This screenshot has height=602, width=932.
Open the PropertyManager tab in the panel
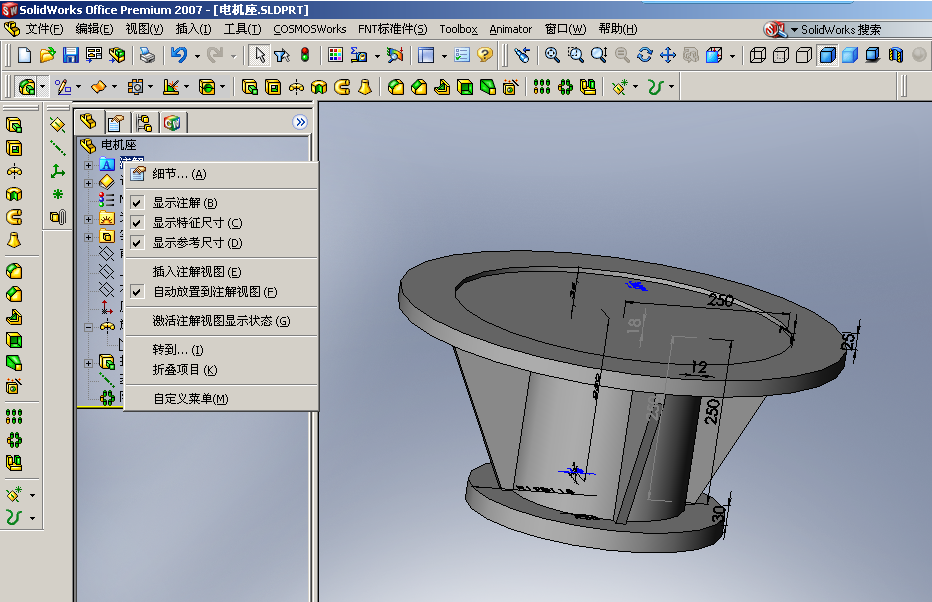coord(116,123)
